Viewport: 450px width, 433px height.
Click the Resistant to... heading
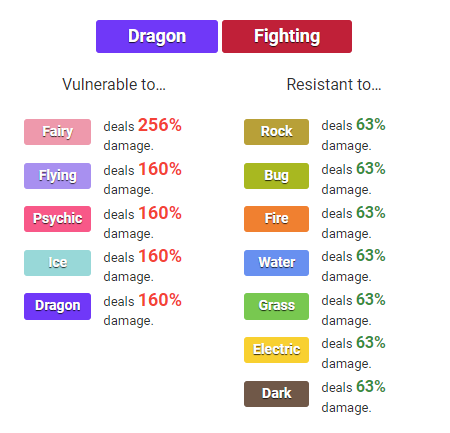pyautogui.click(x=334, y=84)
